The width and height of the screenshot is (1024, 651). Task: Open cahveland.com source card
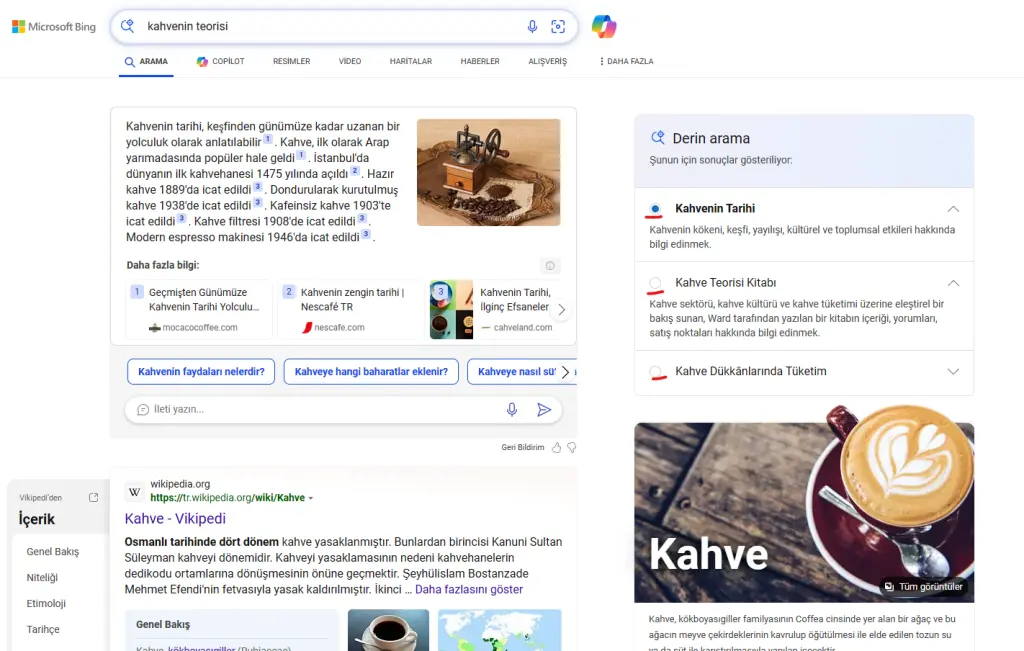click(x=496, y=310)
